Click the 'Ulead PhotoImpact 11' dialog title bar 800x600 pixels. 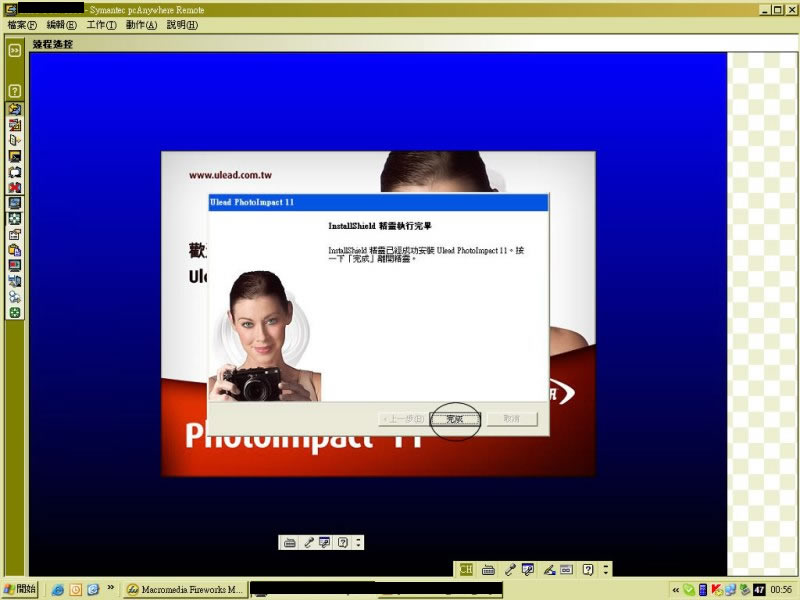click(x=379, y=202)
